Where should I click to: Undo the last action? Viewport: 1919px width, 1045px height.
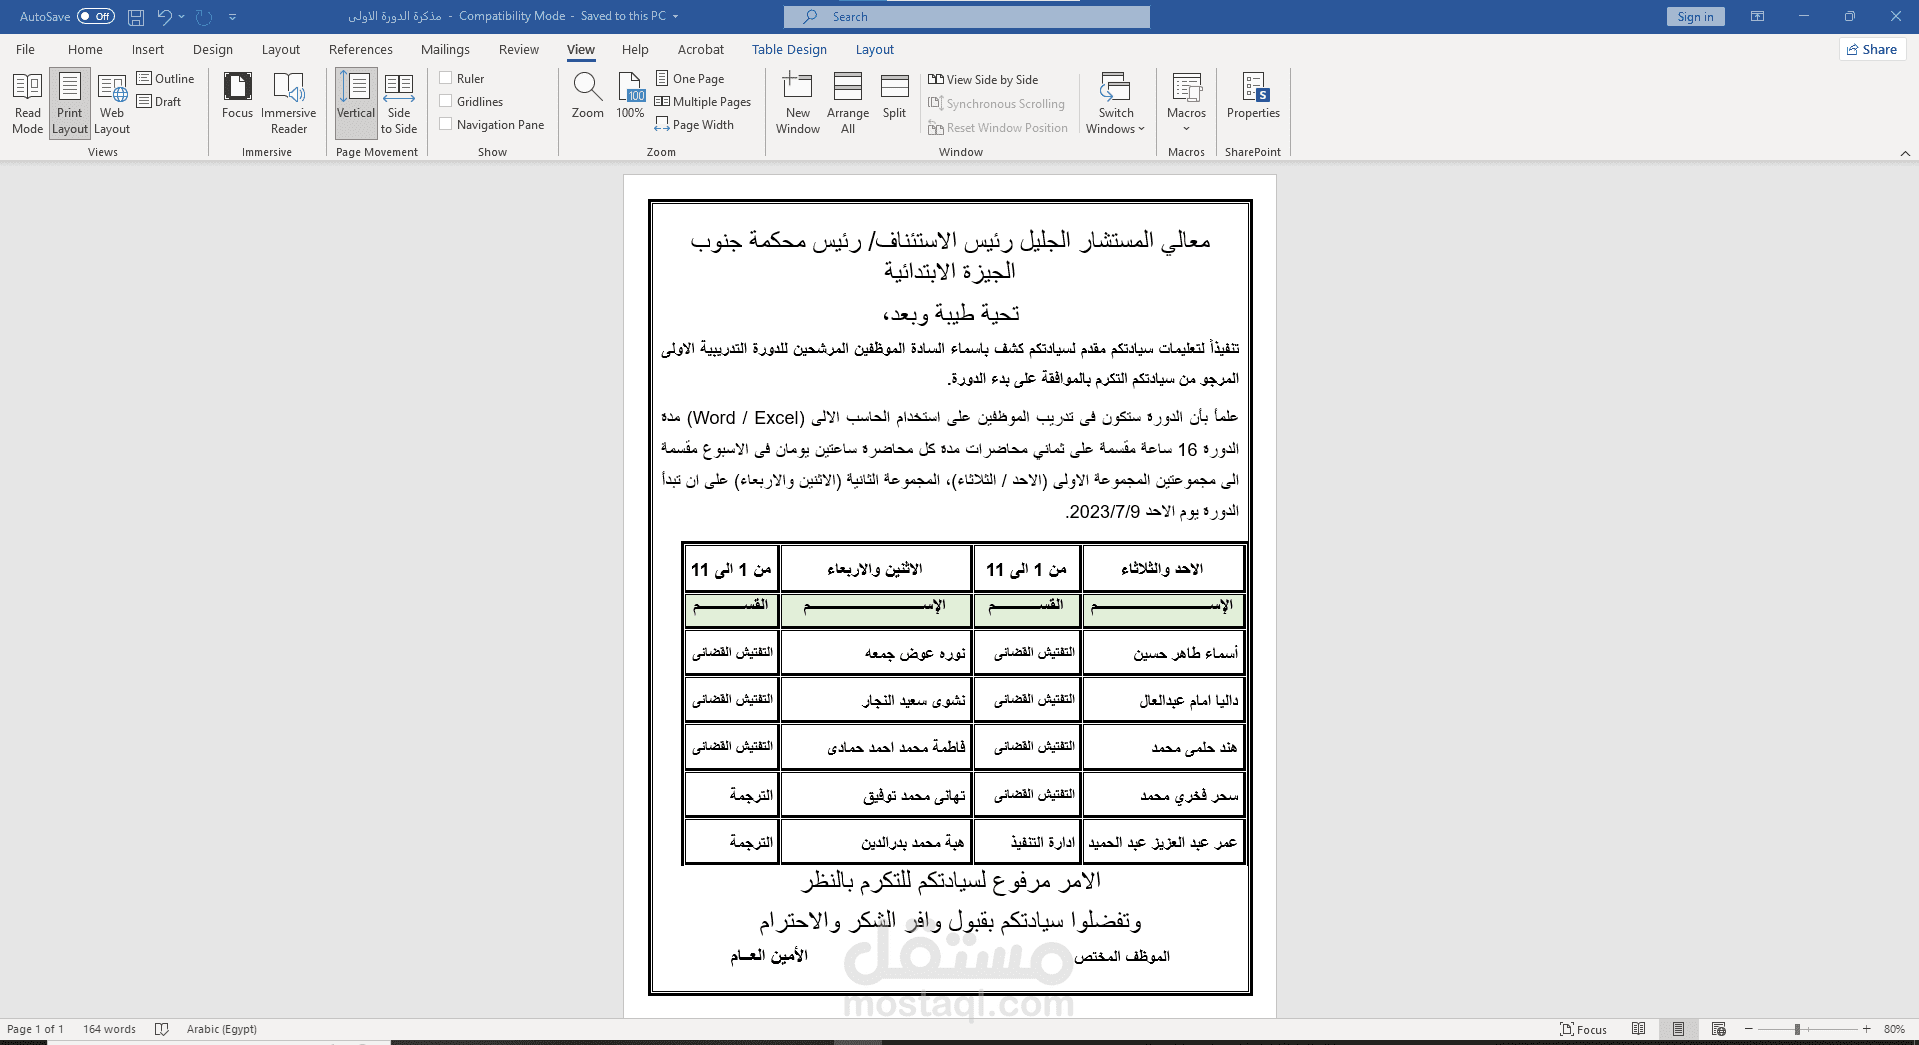coord(164,17)
